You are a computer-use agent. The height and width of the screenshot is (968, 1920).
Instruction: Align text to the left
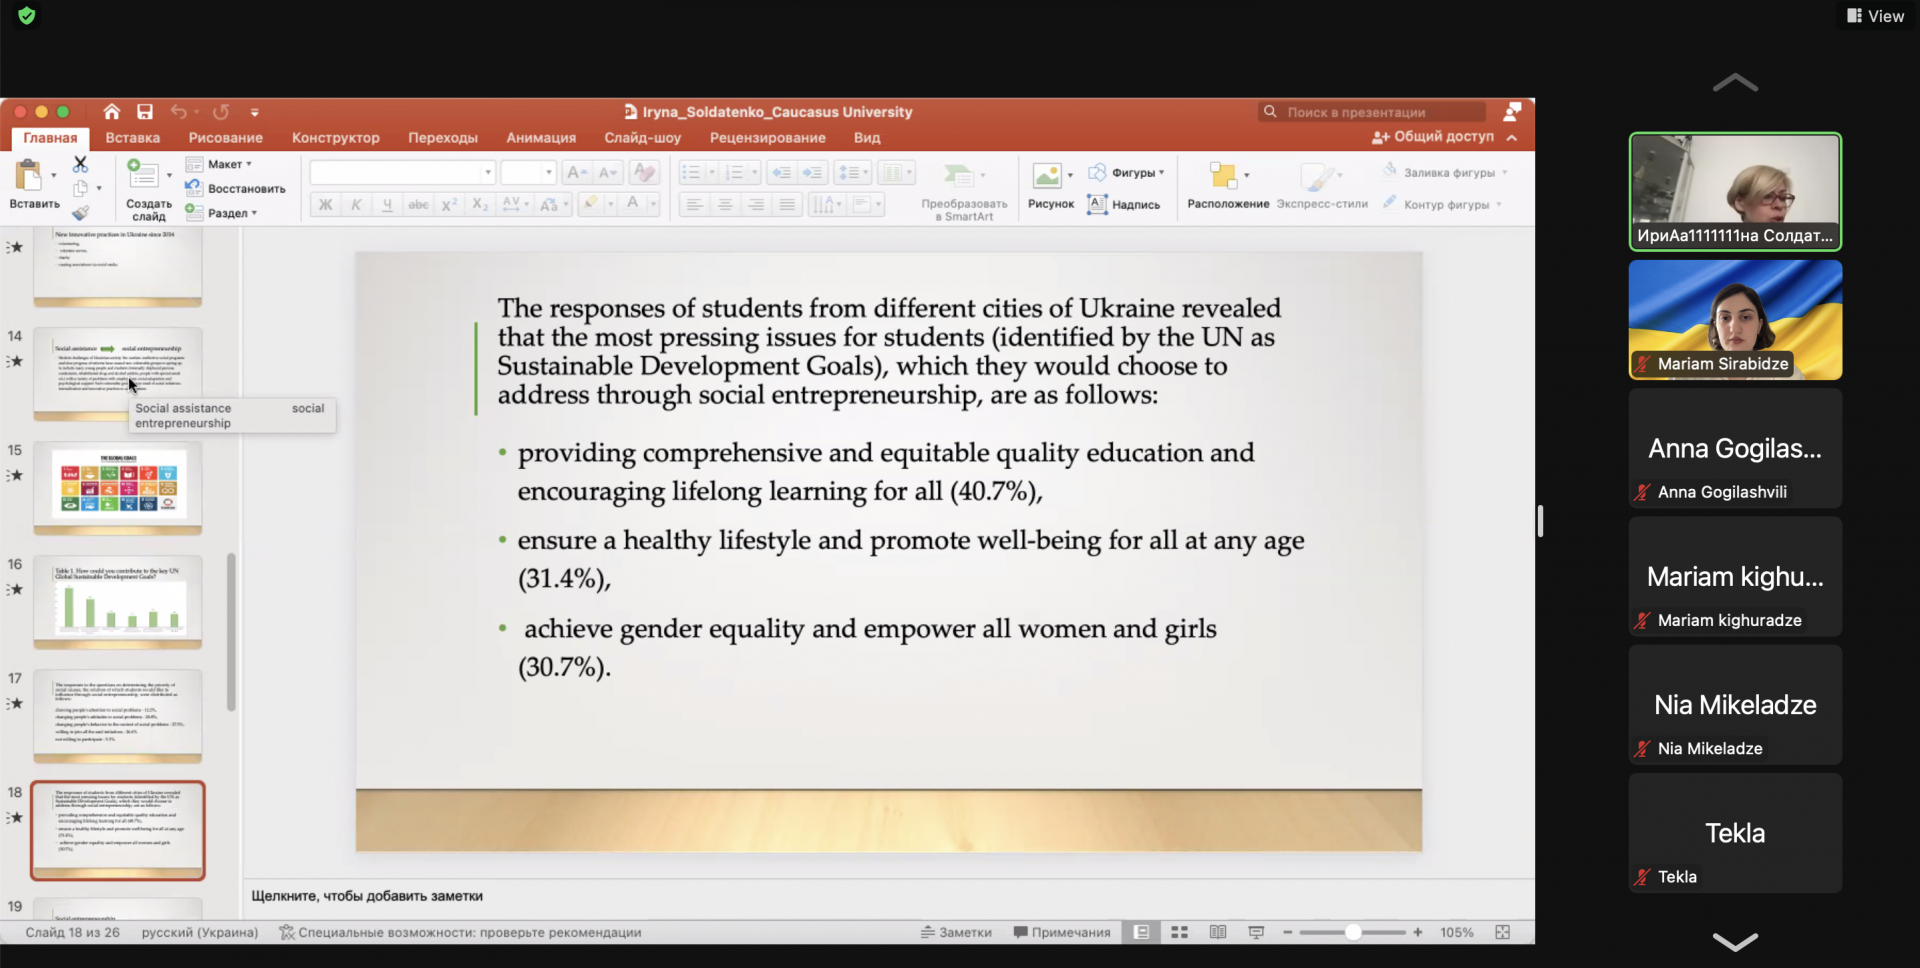693,205
